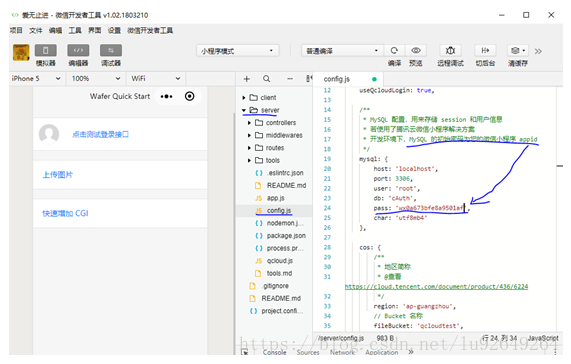
Task: Click the file search magnifier icon
Action: 267,79
